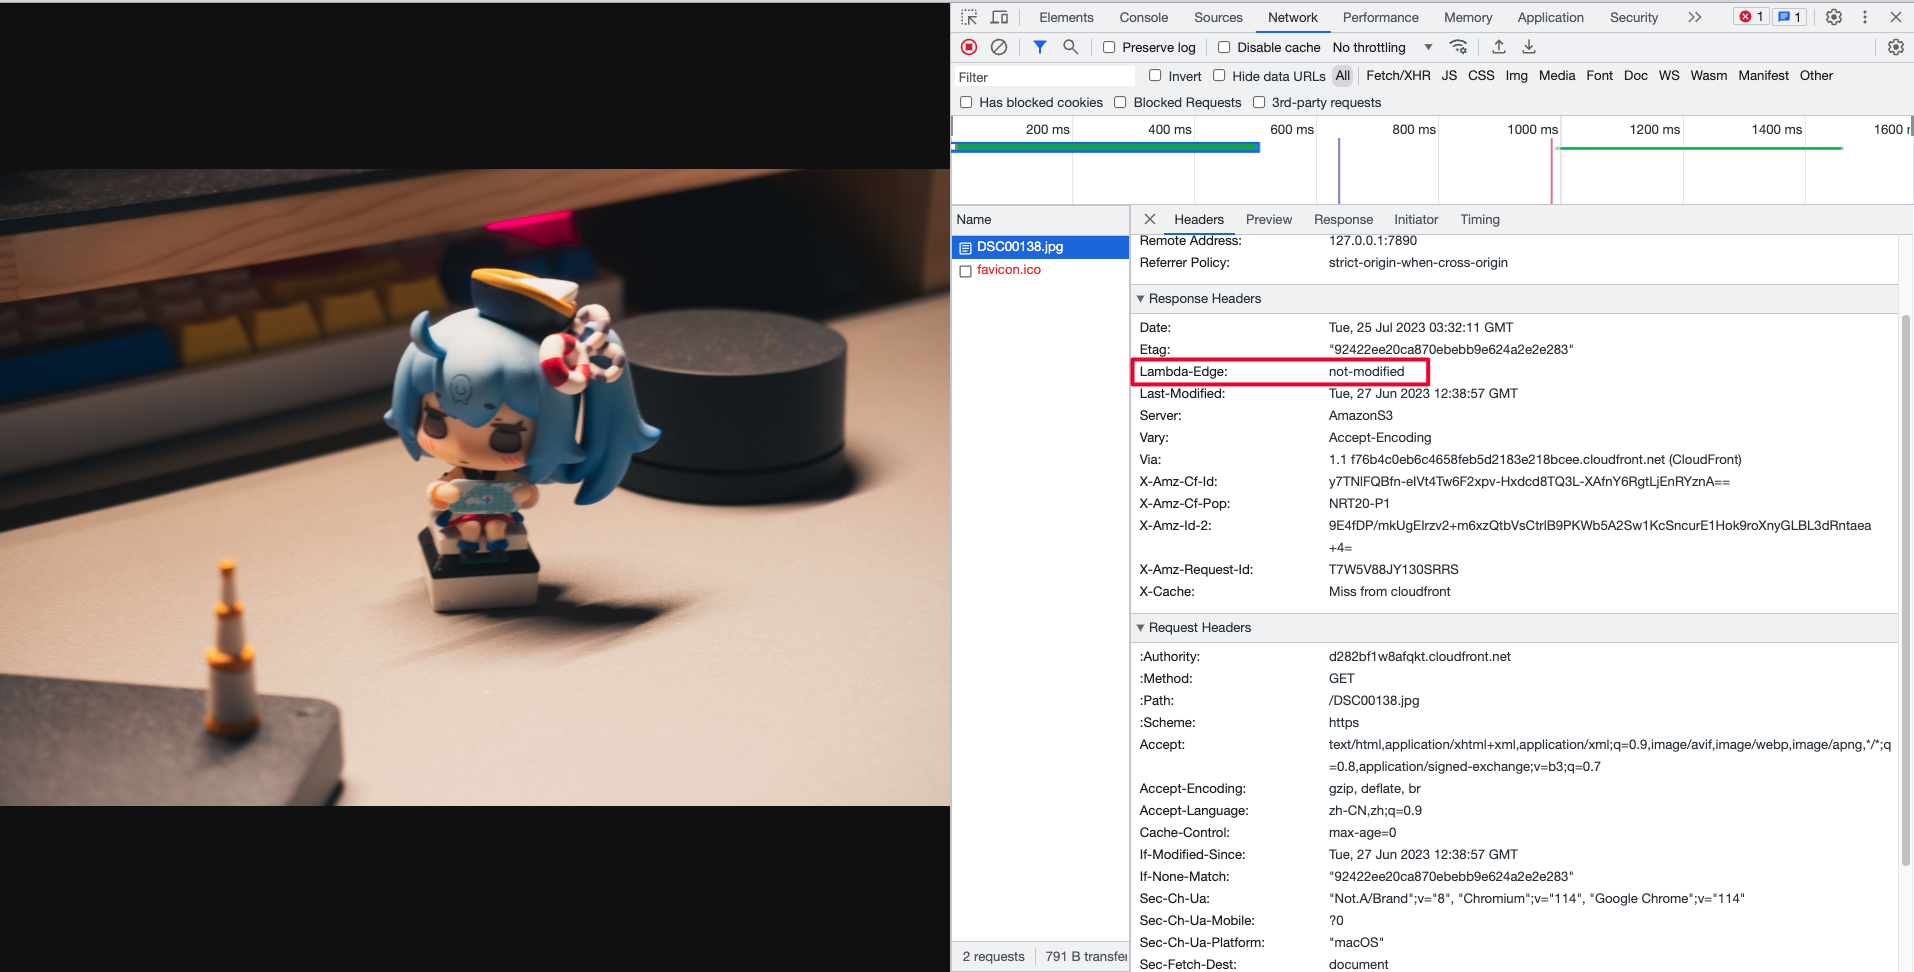The width and height of the screenshot is (1914, 972).
Task: Go to the Security tab
Action: pyautogui.click(x=1634, y=17)
